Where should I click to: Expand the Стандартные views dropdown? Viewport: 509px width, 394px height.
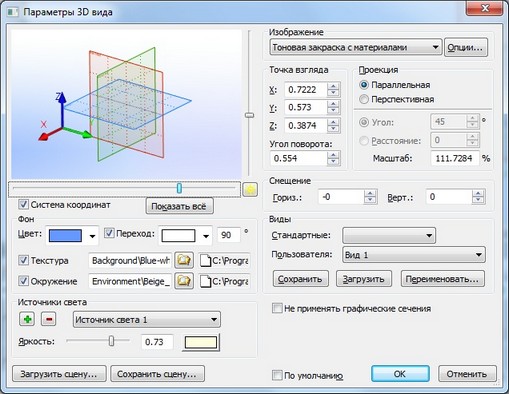coord(389,236)
